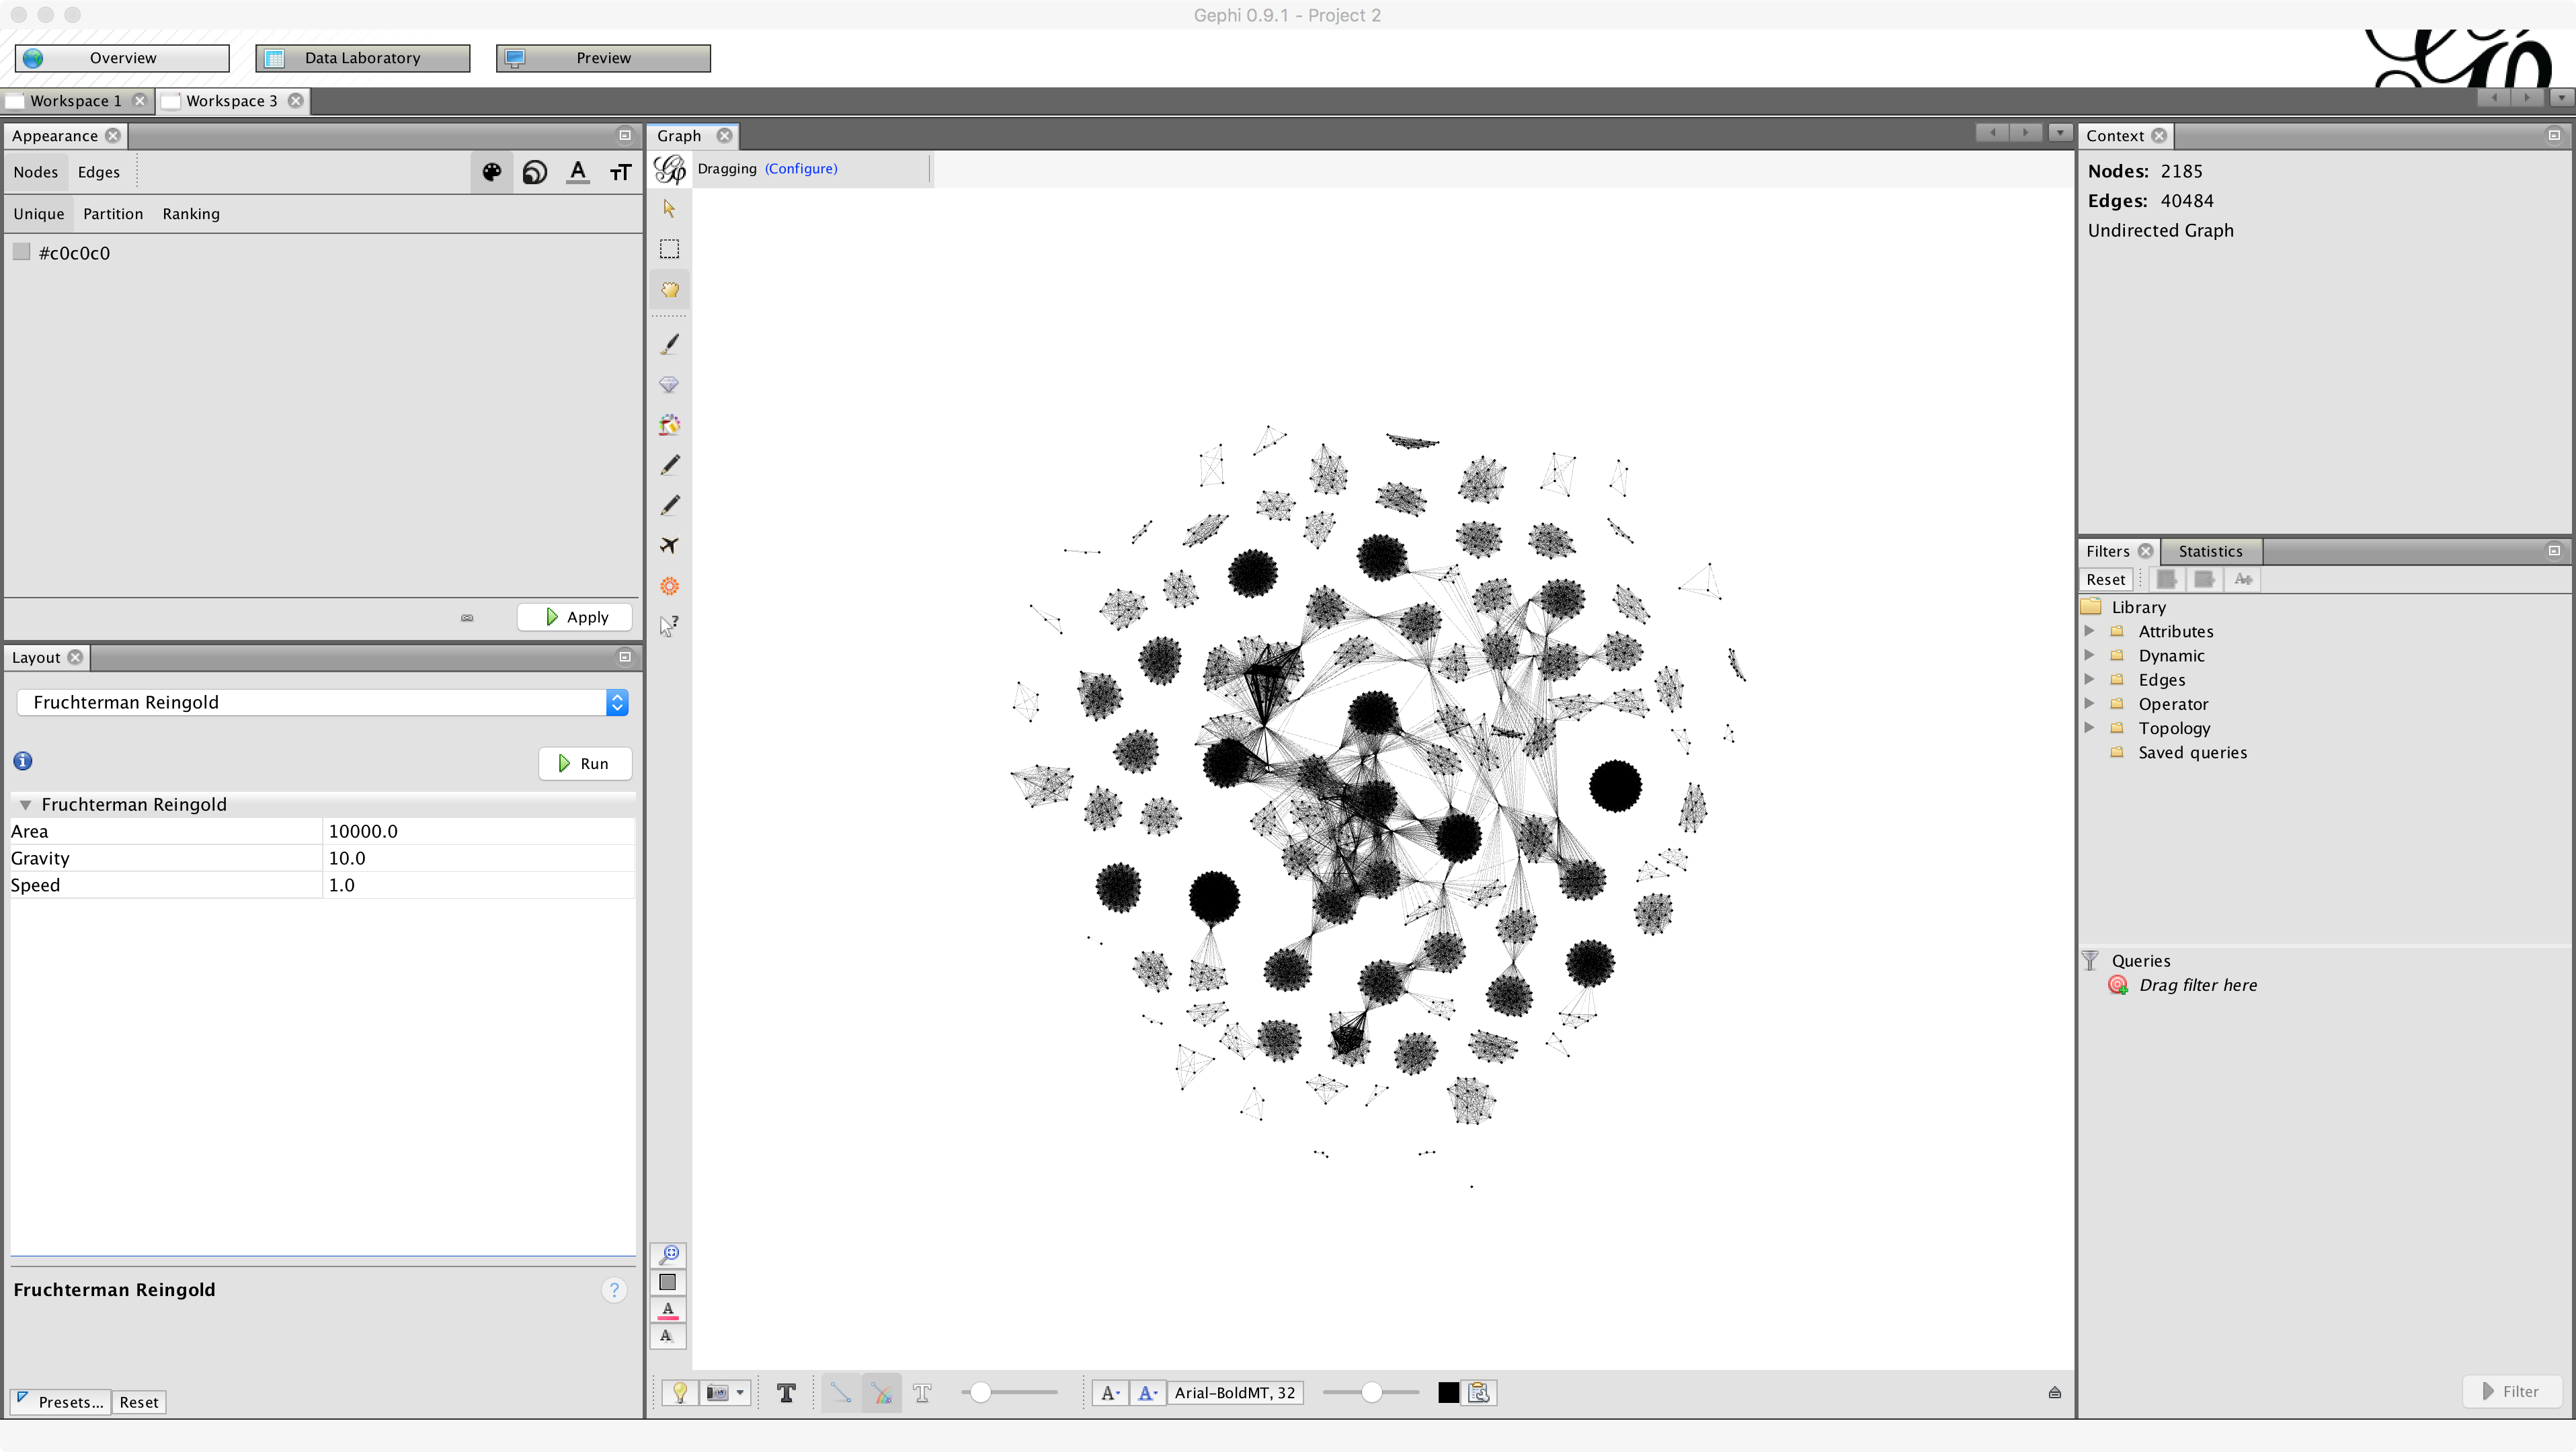This screenshot has height=1452, width=2576.
Task: Open the Fruchterman Reingold layout dropdown
Action: (617, 702)
